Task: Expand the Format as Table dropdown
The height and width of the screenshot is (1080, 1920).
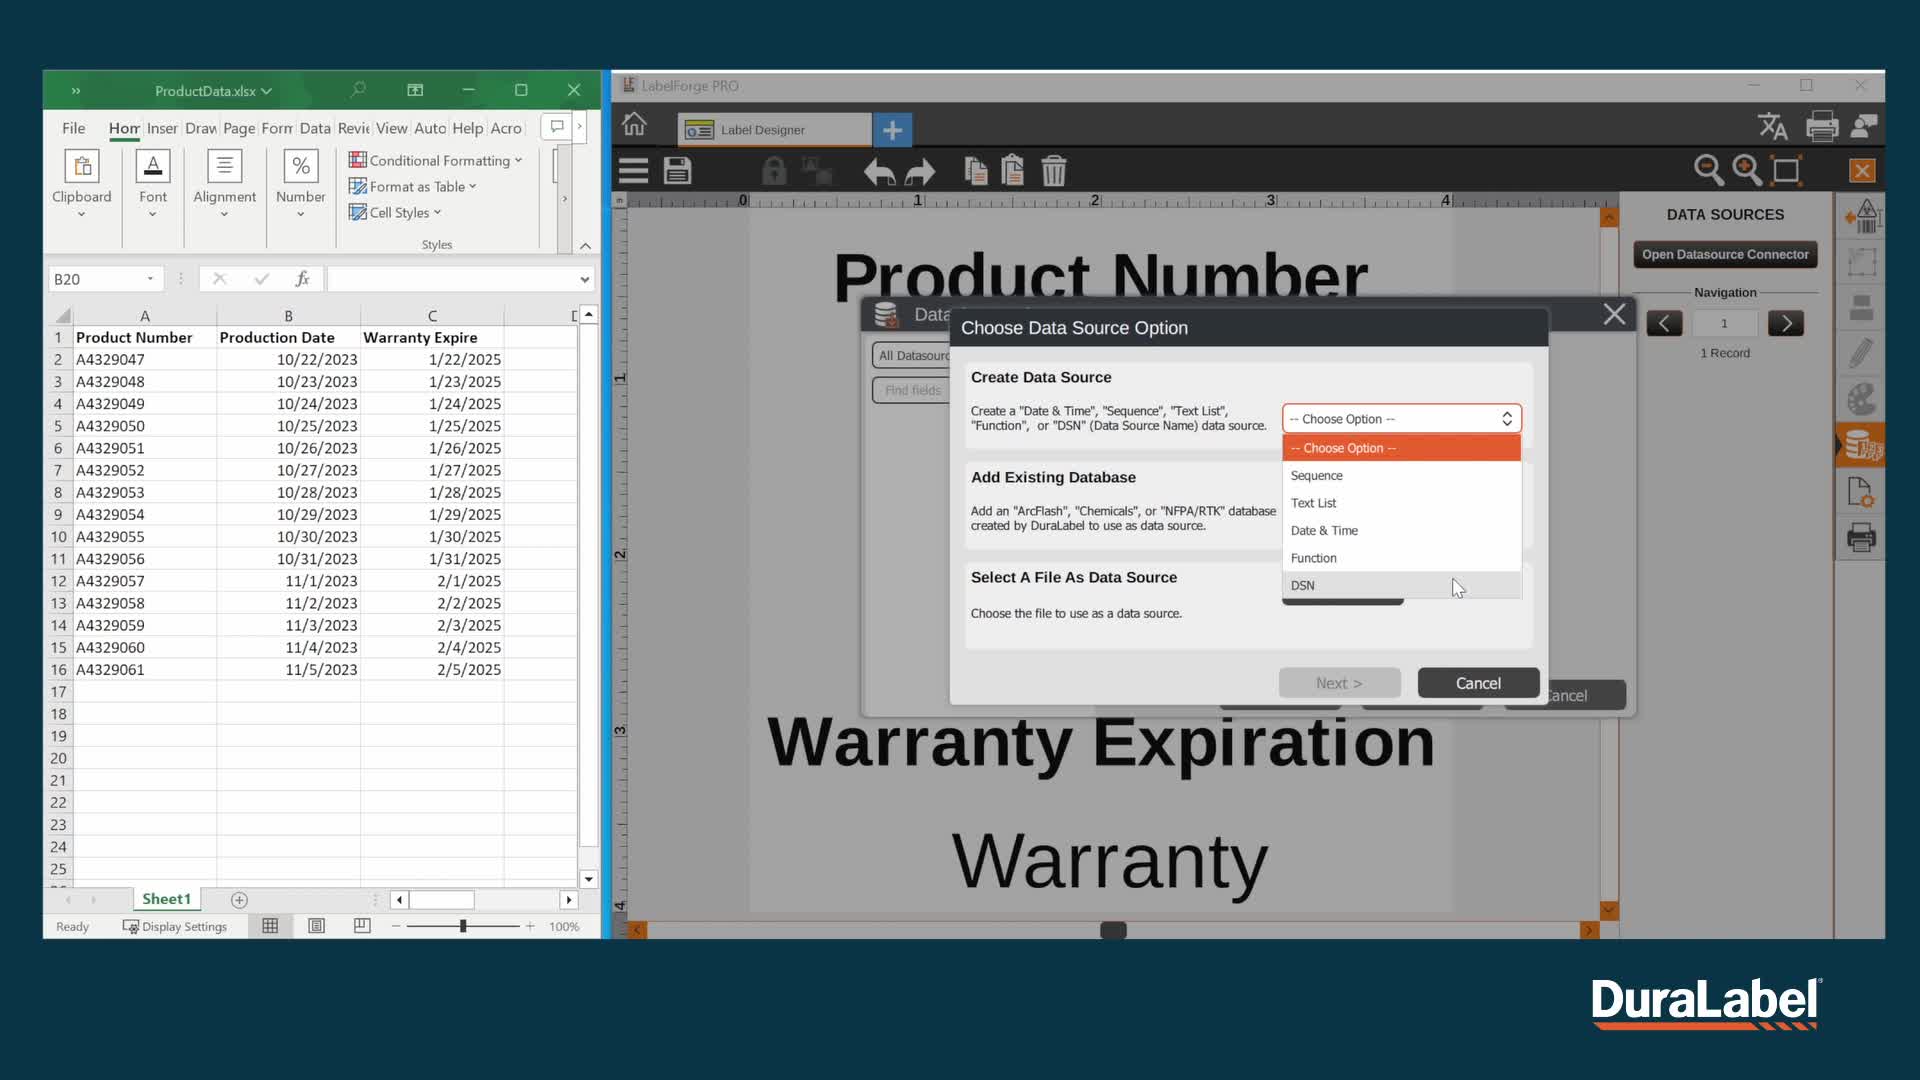Action: [473, 186]
